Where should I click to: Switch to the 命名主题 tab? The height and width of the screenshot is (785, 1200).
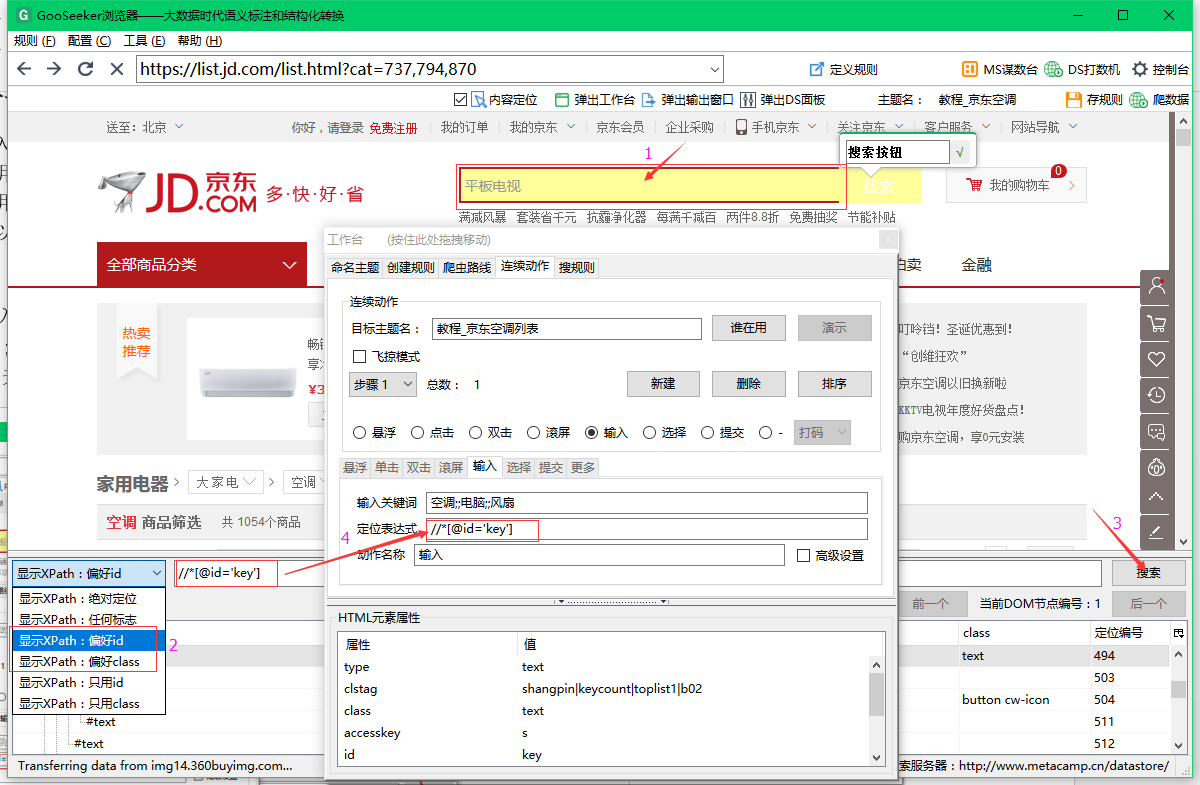(355, 267)
